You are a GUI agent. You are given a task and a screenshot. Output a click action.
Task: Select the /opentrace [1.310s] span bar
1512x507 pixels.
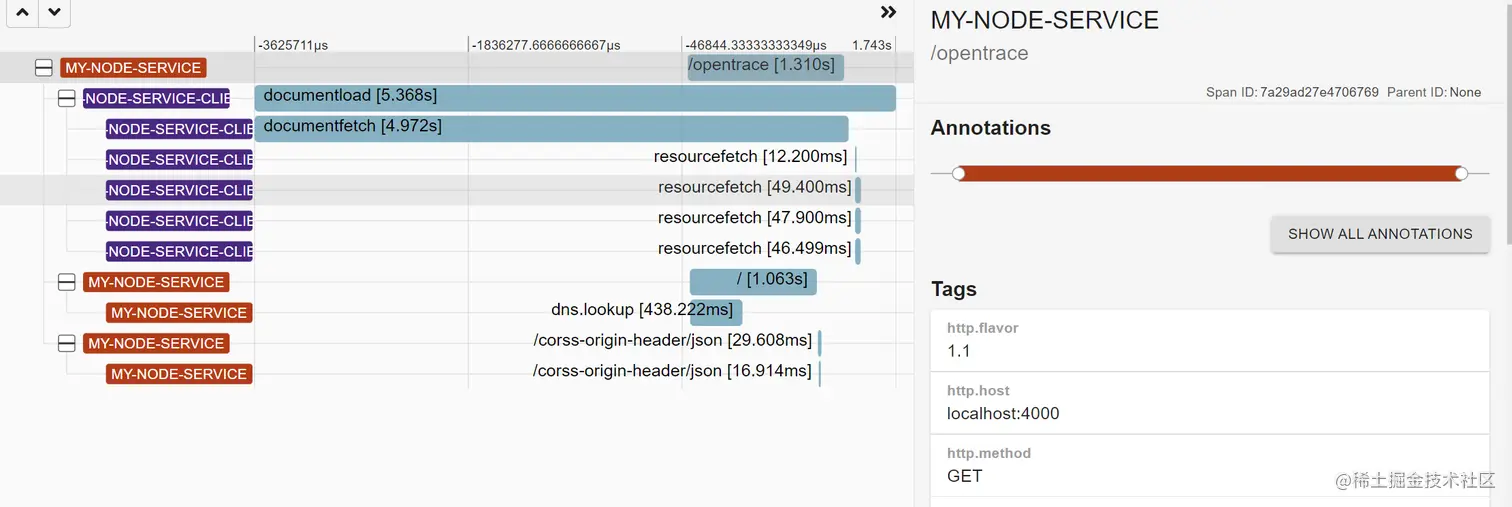(766, 67)
